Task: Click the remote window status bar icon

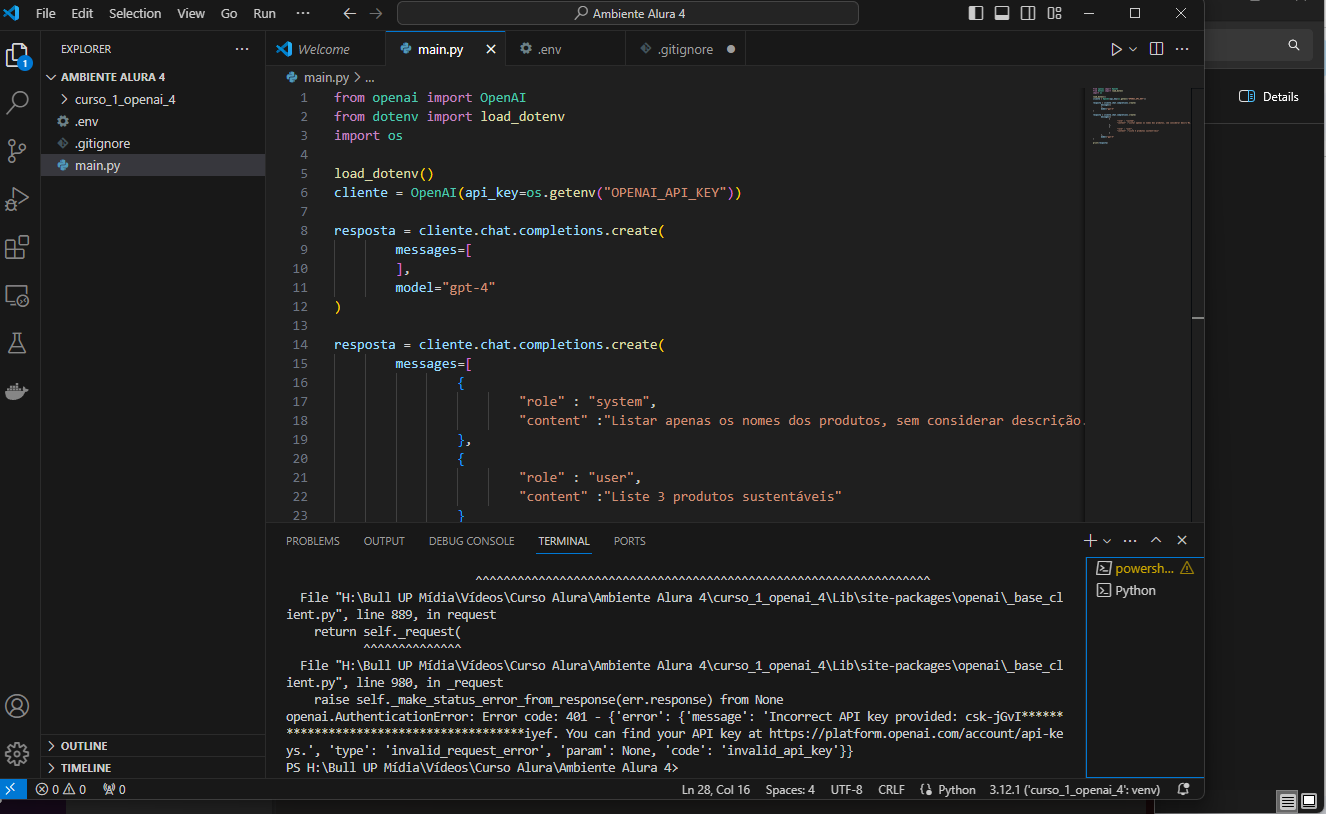Action: coord(12,789)
